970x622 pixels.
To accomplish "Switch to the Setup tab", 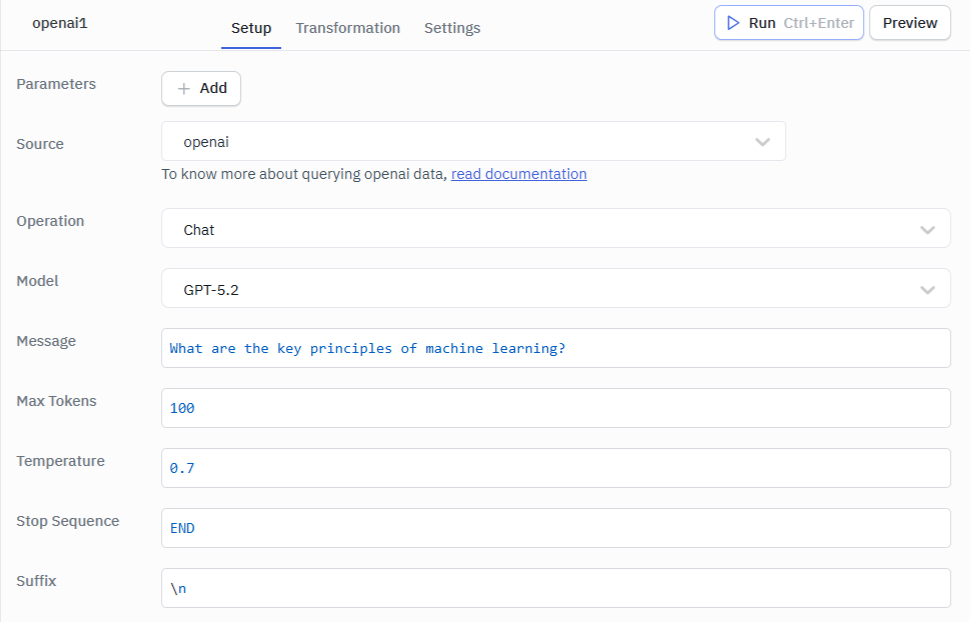I will pos(251,28).
